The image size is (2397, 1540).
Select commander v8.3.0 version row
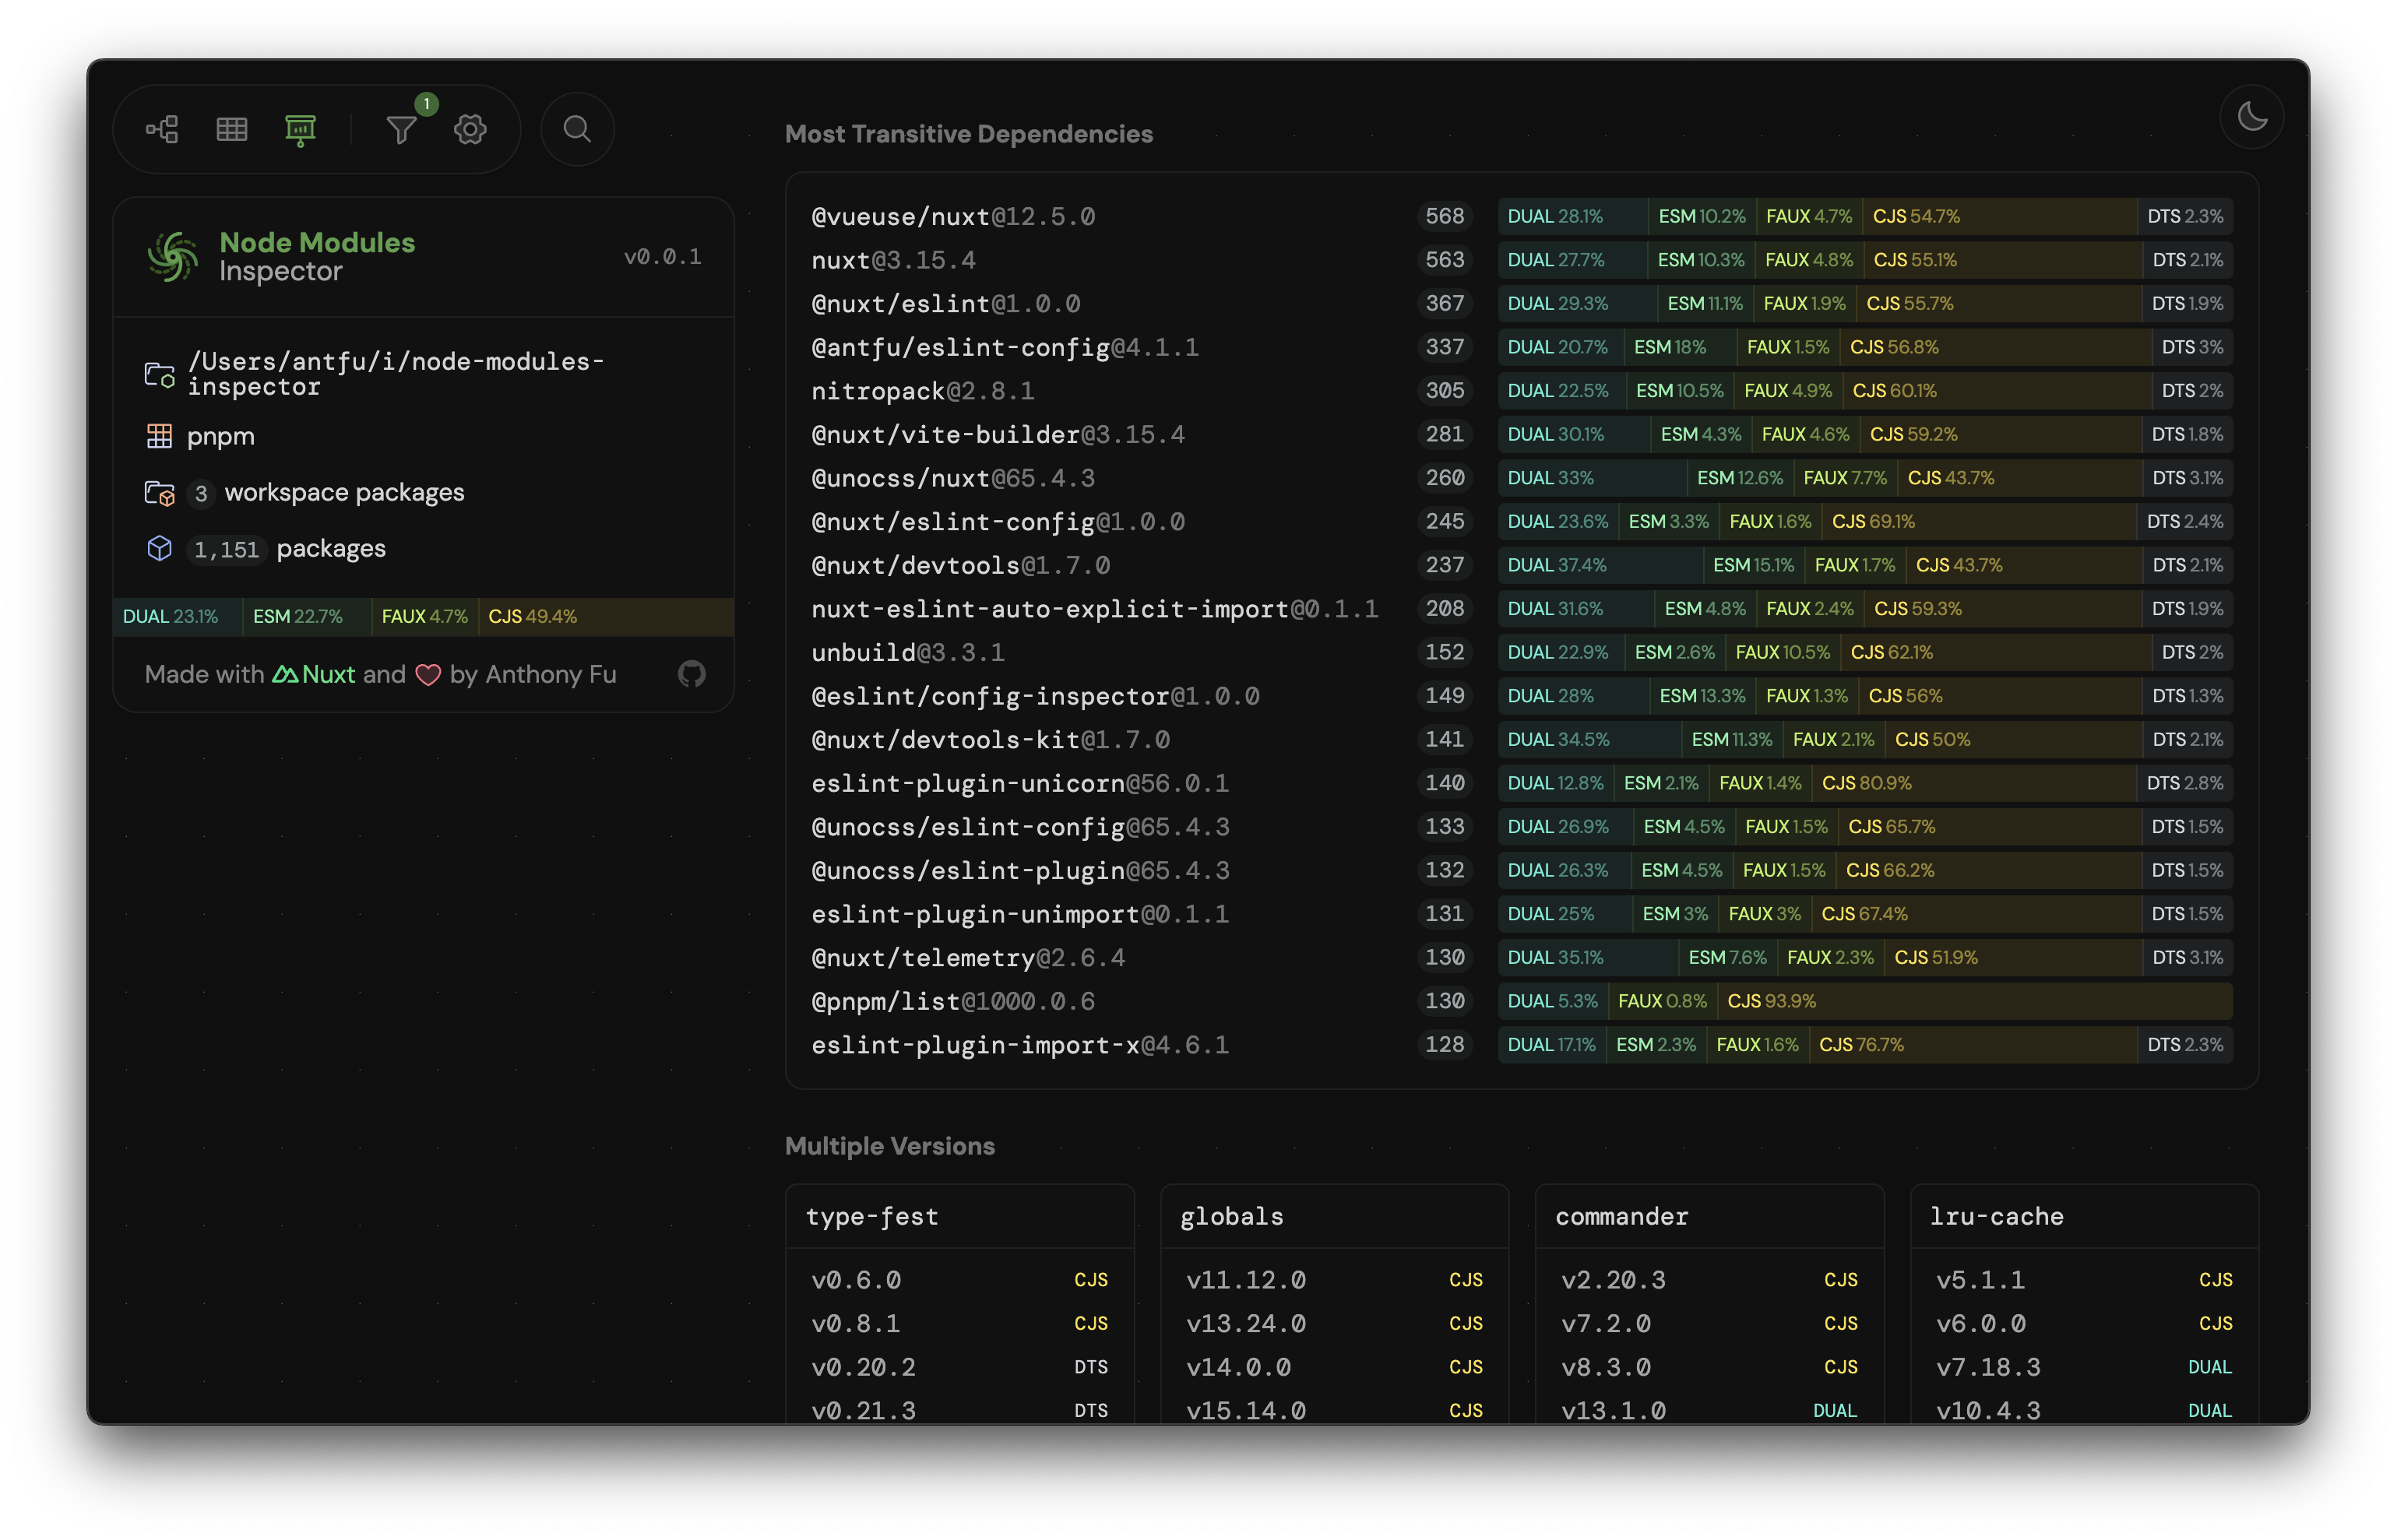[x=1709, y=1367]
